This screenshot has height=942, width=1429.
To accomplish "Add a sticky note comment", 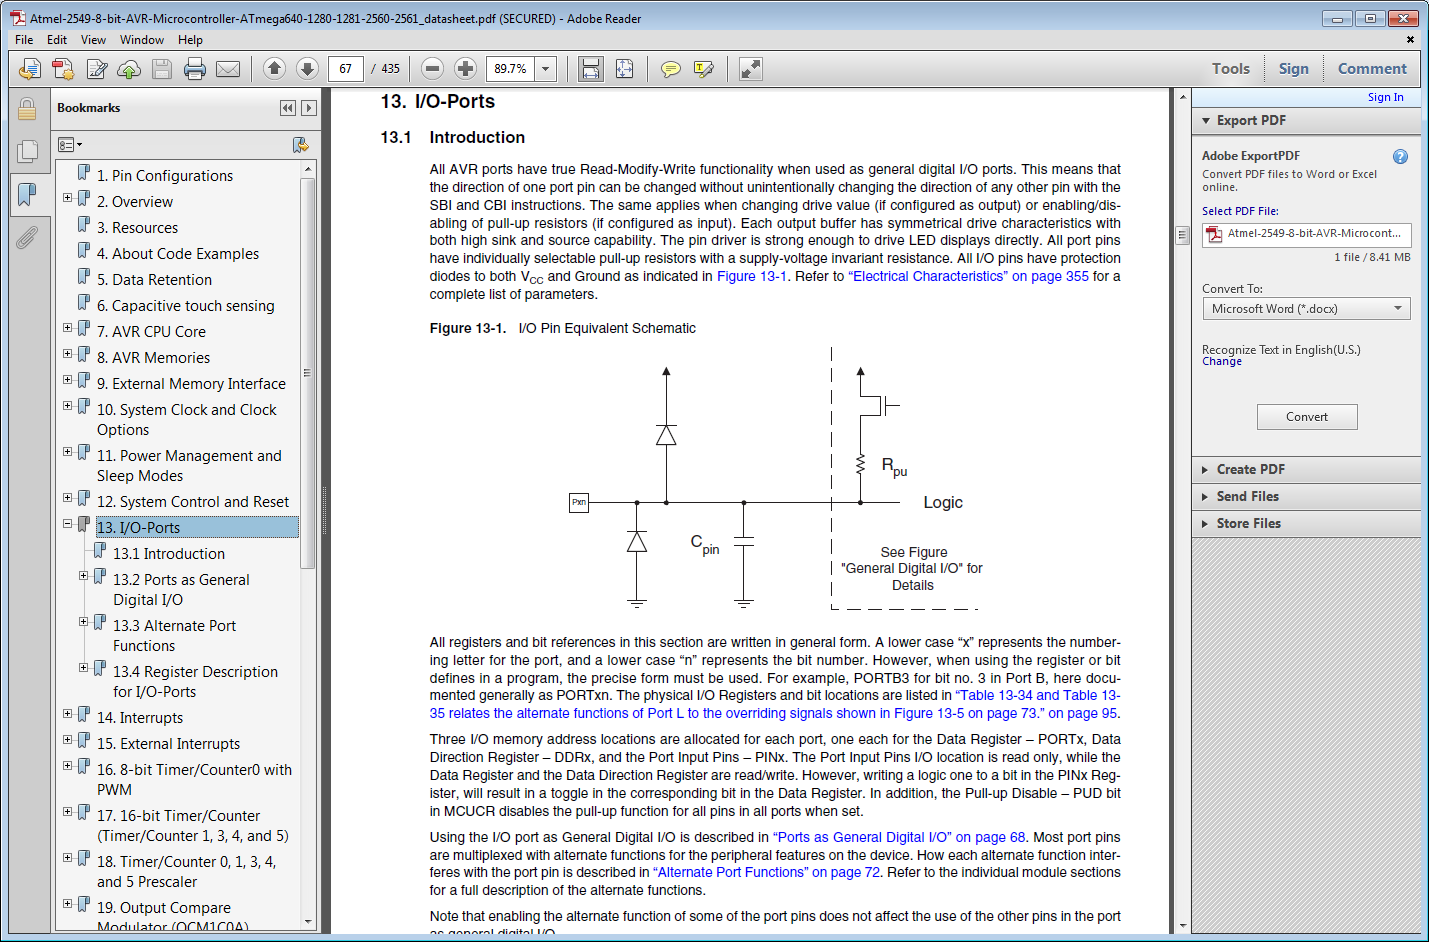I will point(671,69).
